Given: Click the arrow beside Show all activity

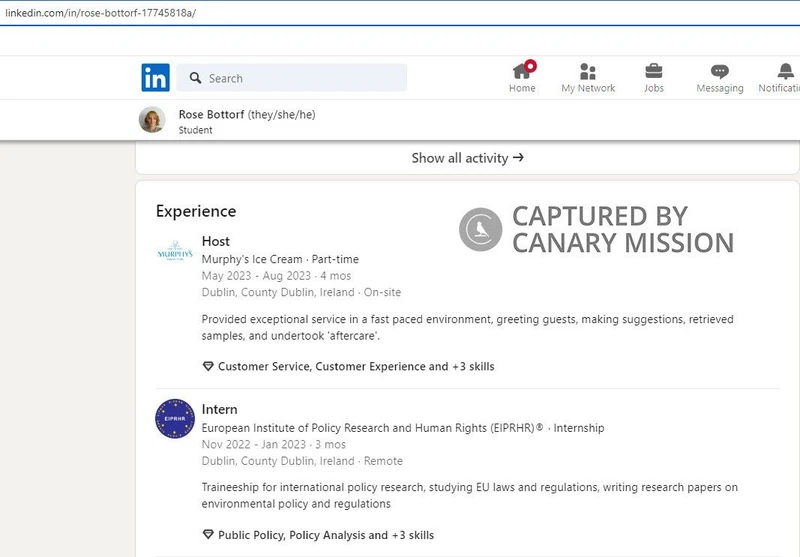Looking at the screenshot, I should point(518,158).
